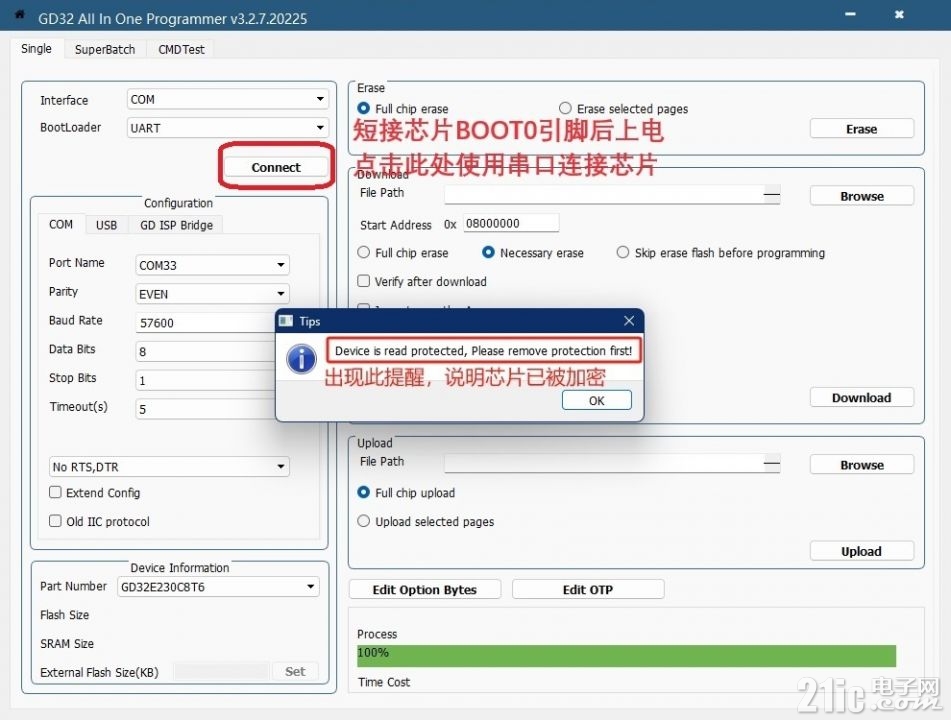
Task: Select Upload selected pages option
Action: pos(363,521)
